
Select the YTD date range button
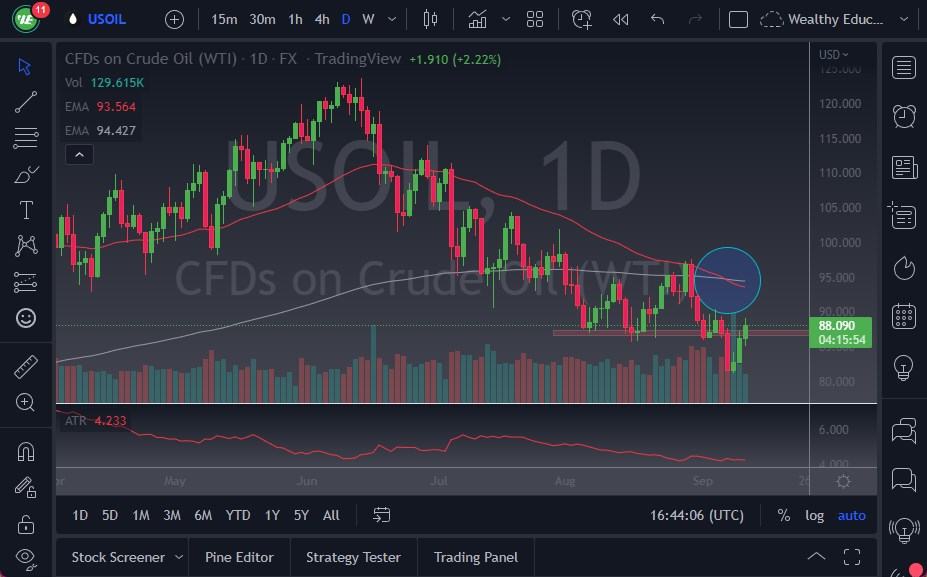tap(237, 515)
